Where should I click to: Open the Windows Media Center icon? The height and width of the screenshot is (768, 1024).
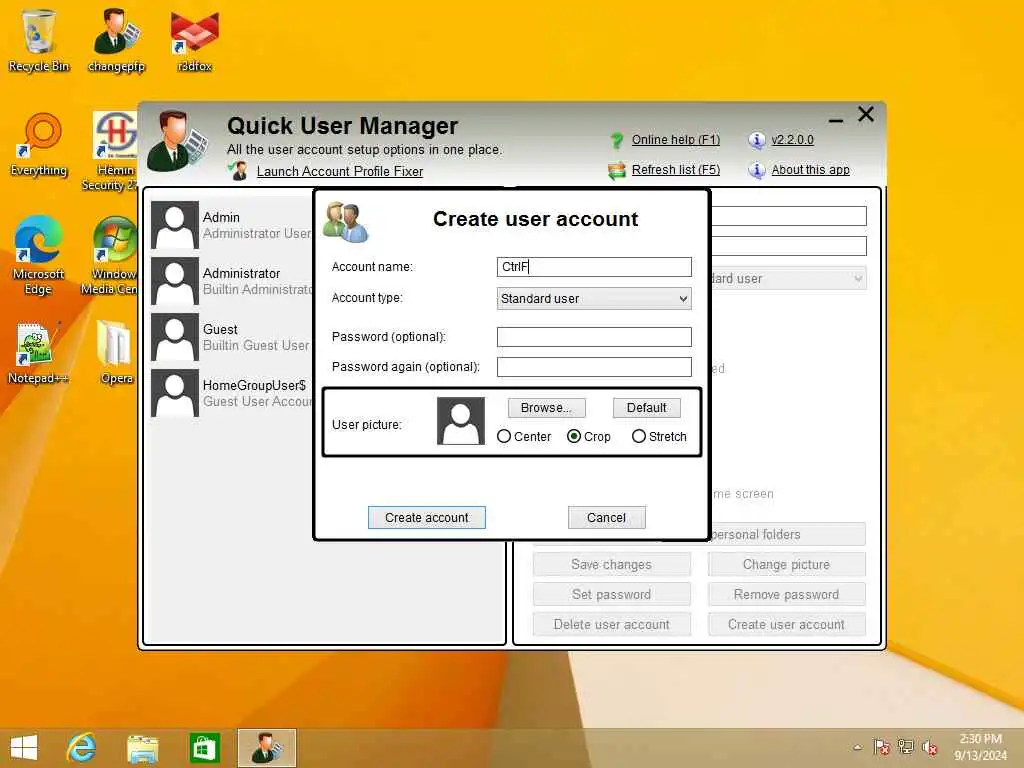[112, 255]
